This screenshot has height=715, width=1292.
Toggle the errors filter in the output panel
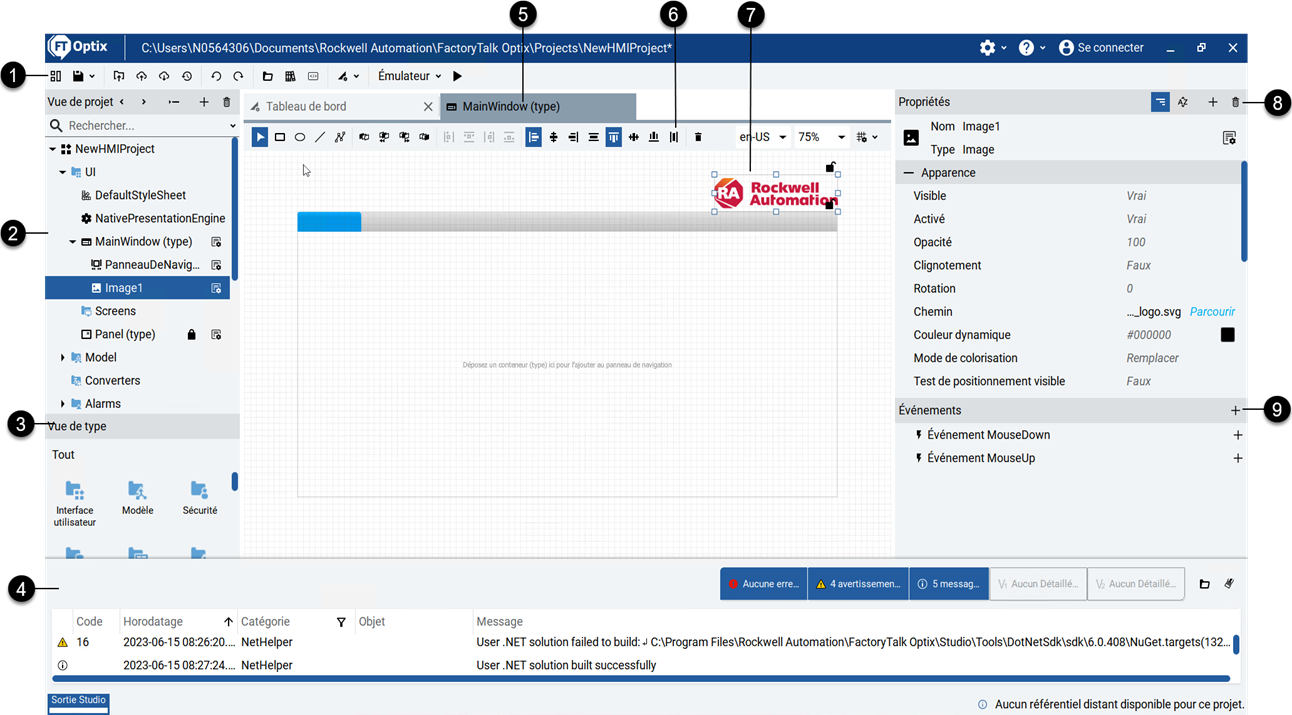click(x=764, y=584)
